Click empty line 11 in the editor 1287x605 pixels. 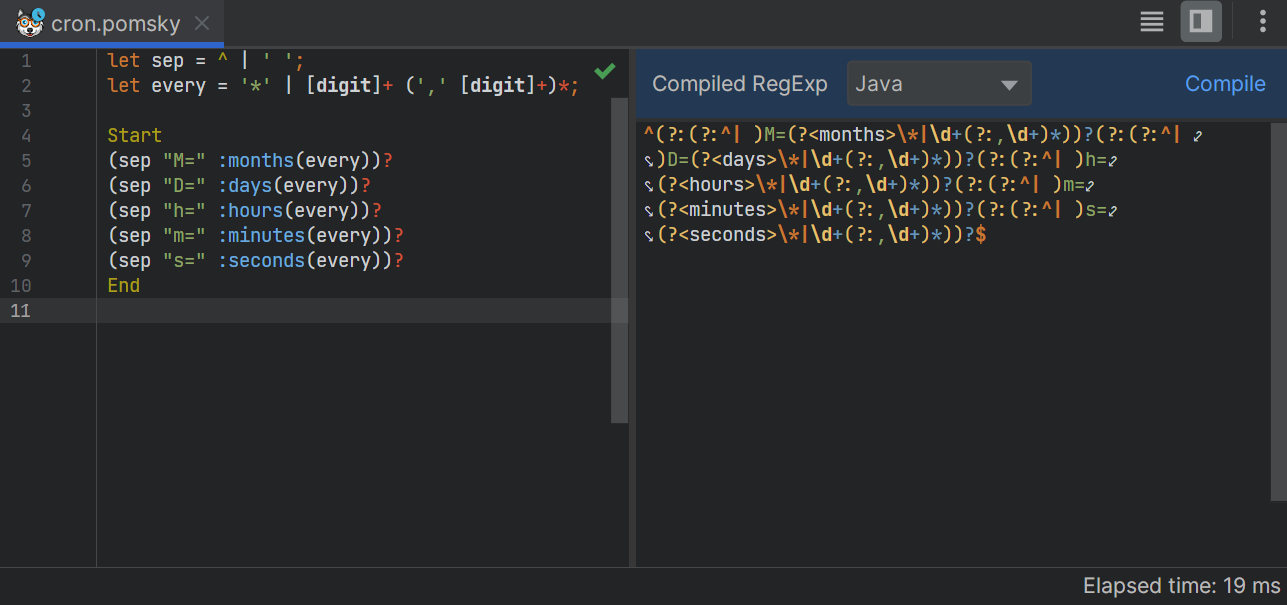click(x=362, y=311)
